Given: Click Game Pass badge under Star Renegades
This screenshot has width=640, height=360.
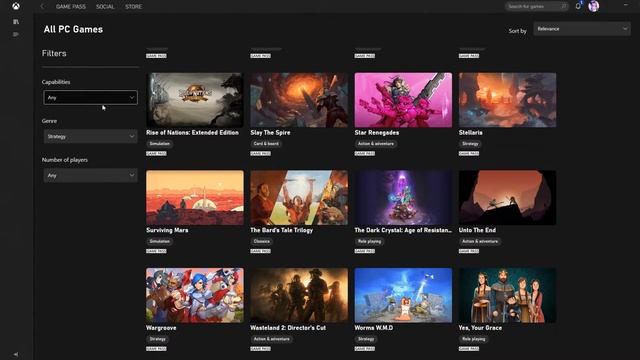Looking at the screenshot, I should (365, 153).
